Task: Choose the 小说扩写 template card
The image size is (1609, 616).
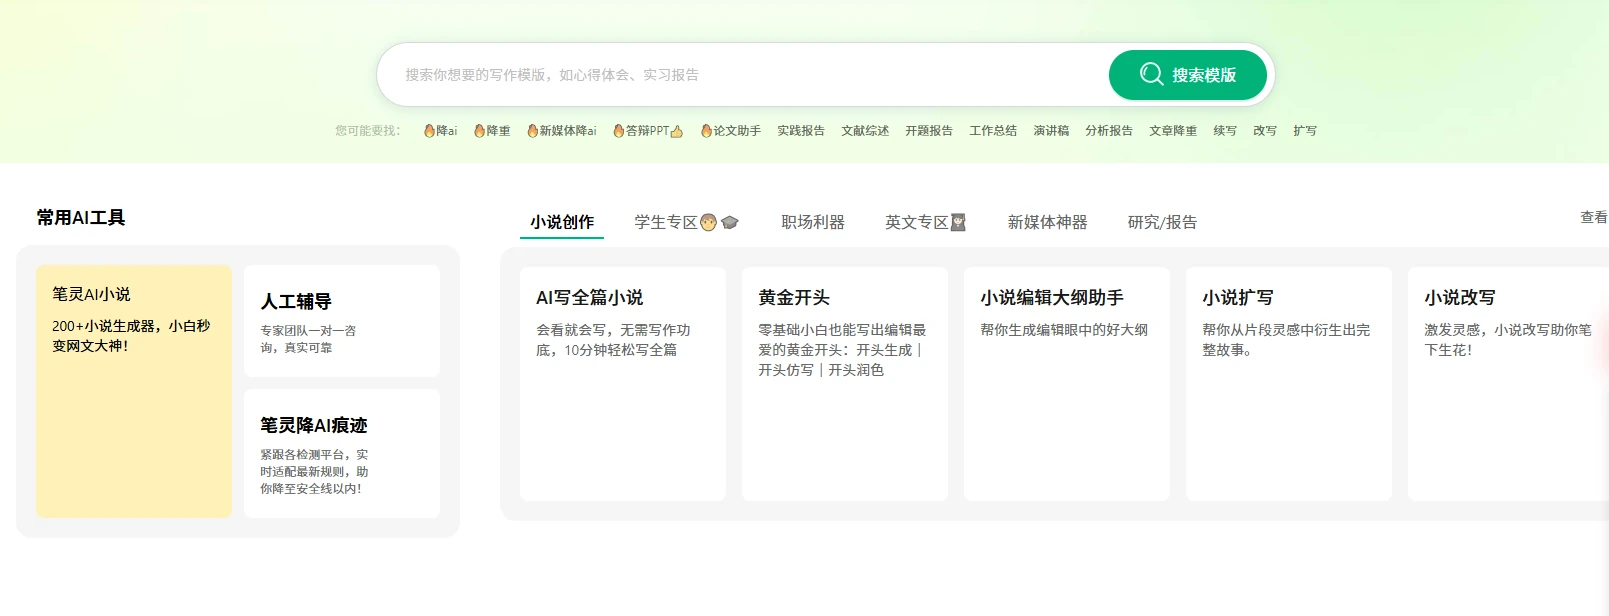Action: (1289, 384)
